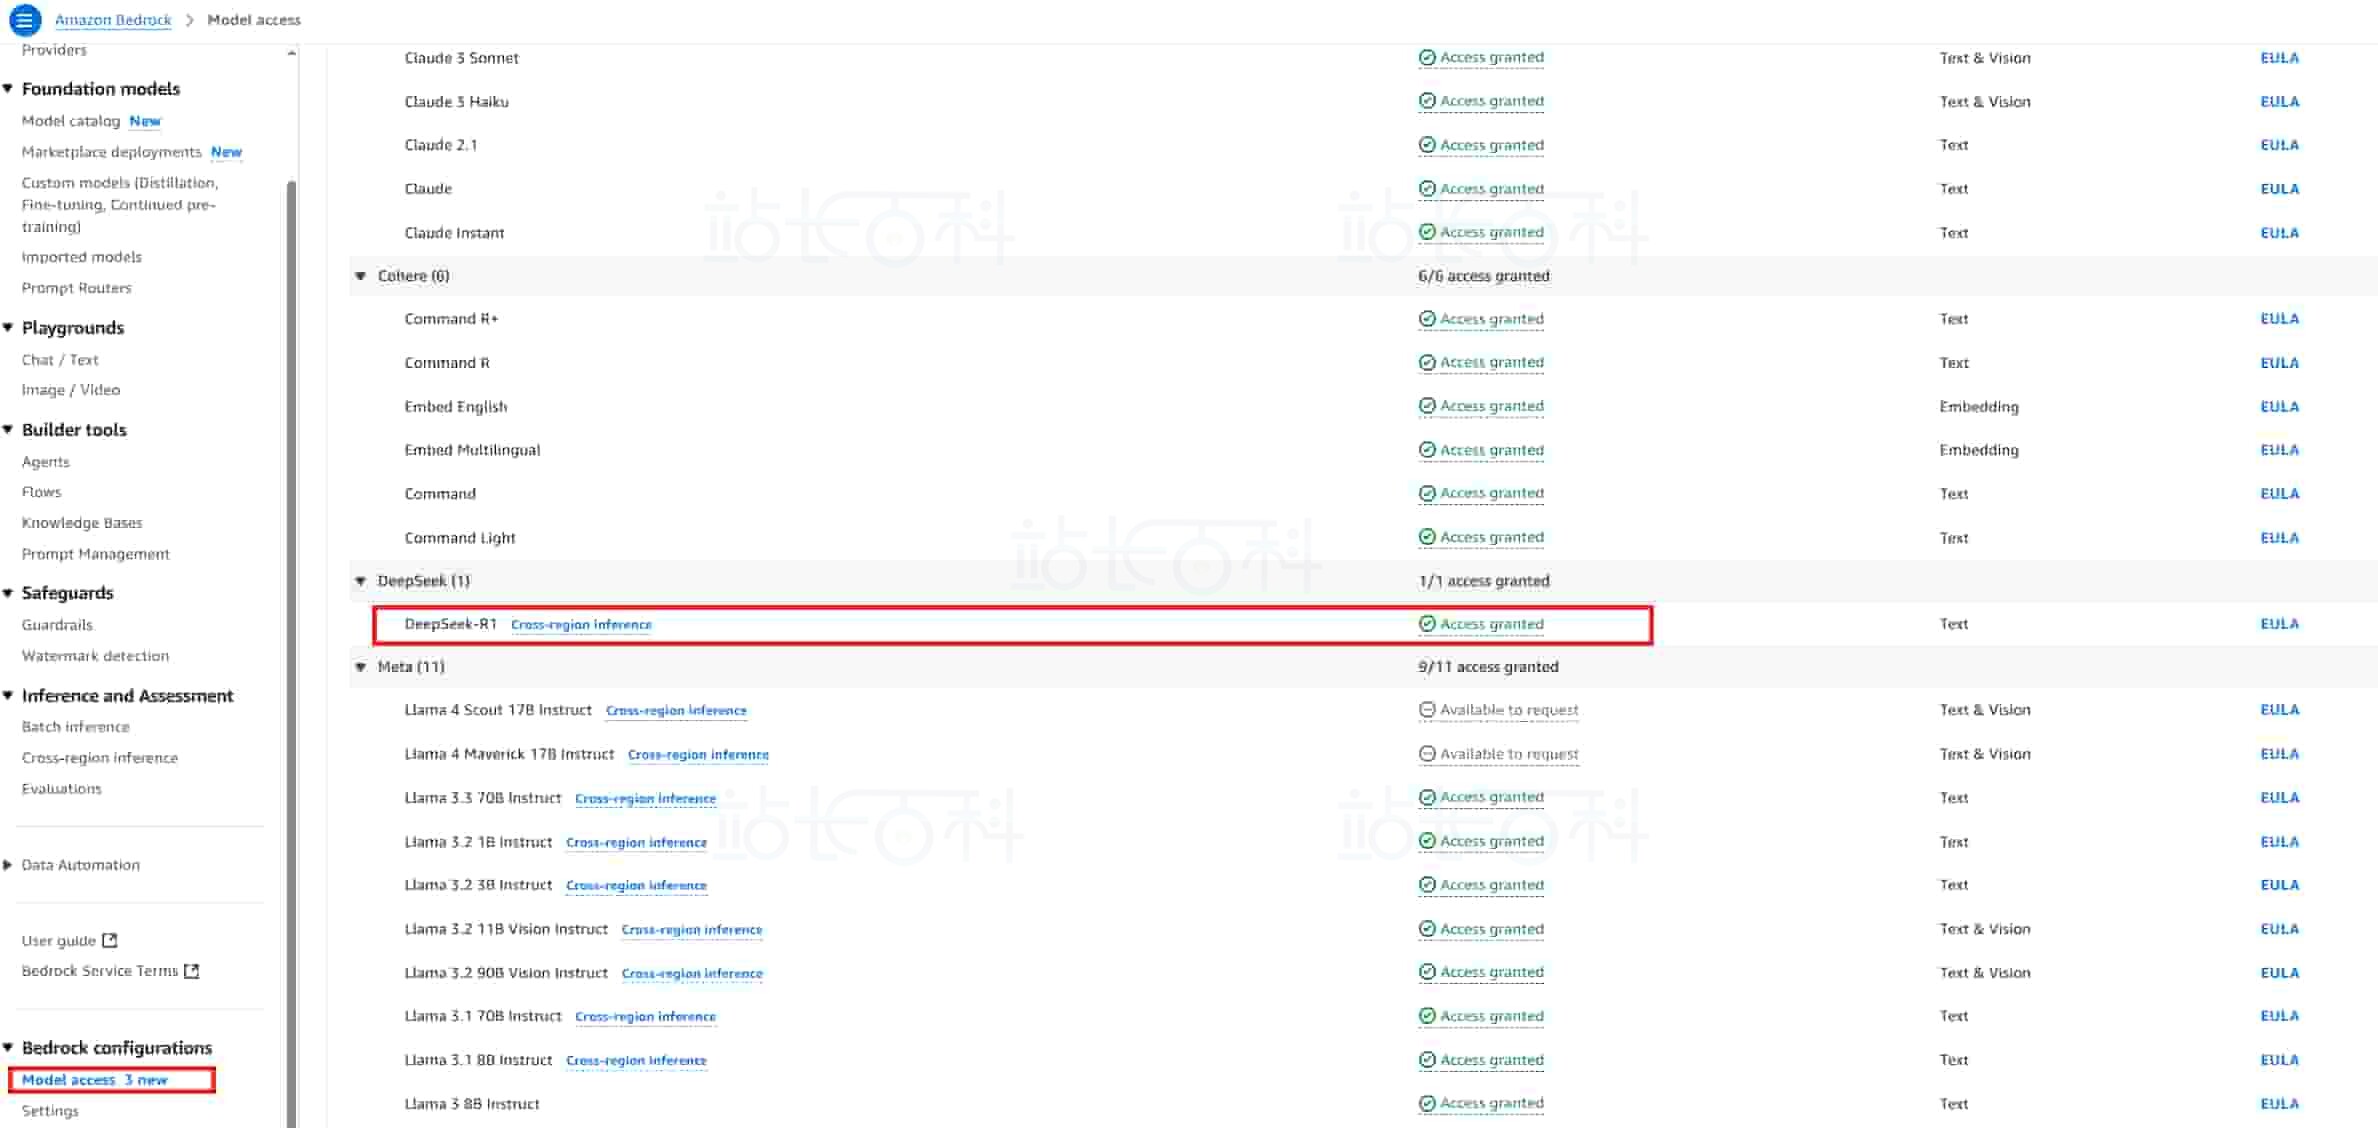2378x1128 pixels.
Task: Click Command R+ access granted check icon
Action: [x=1427, y=319]
